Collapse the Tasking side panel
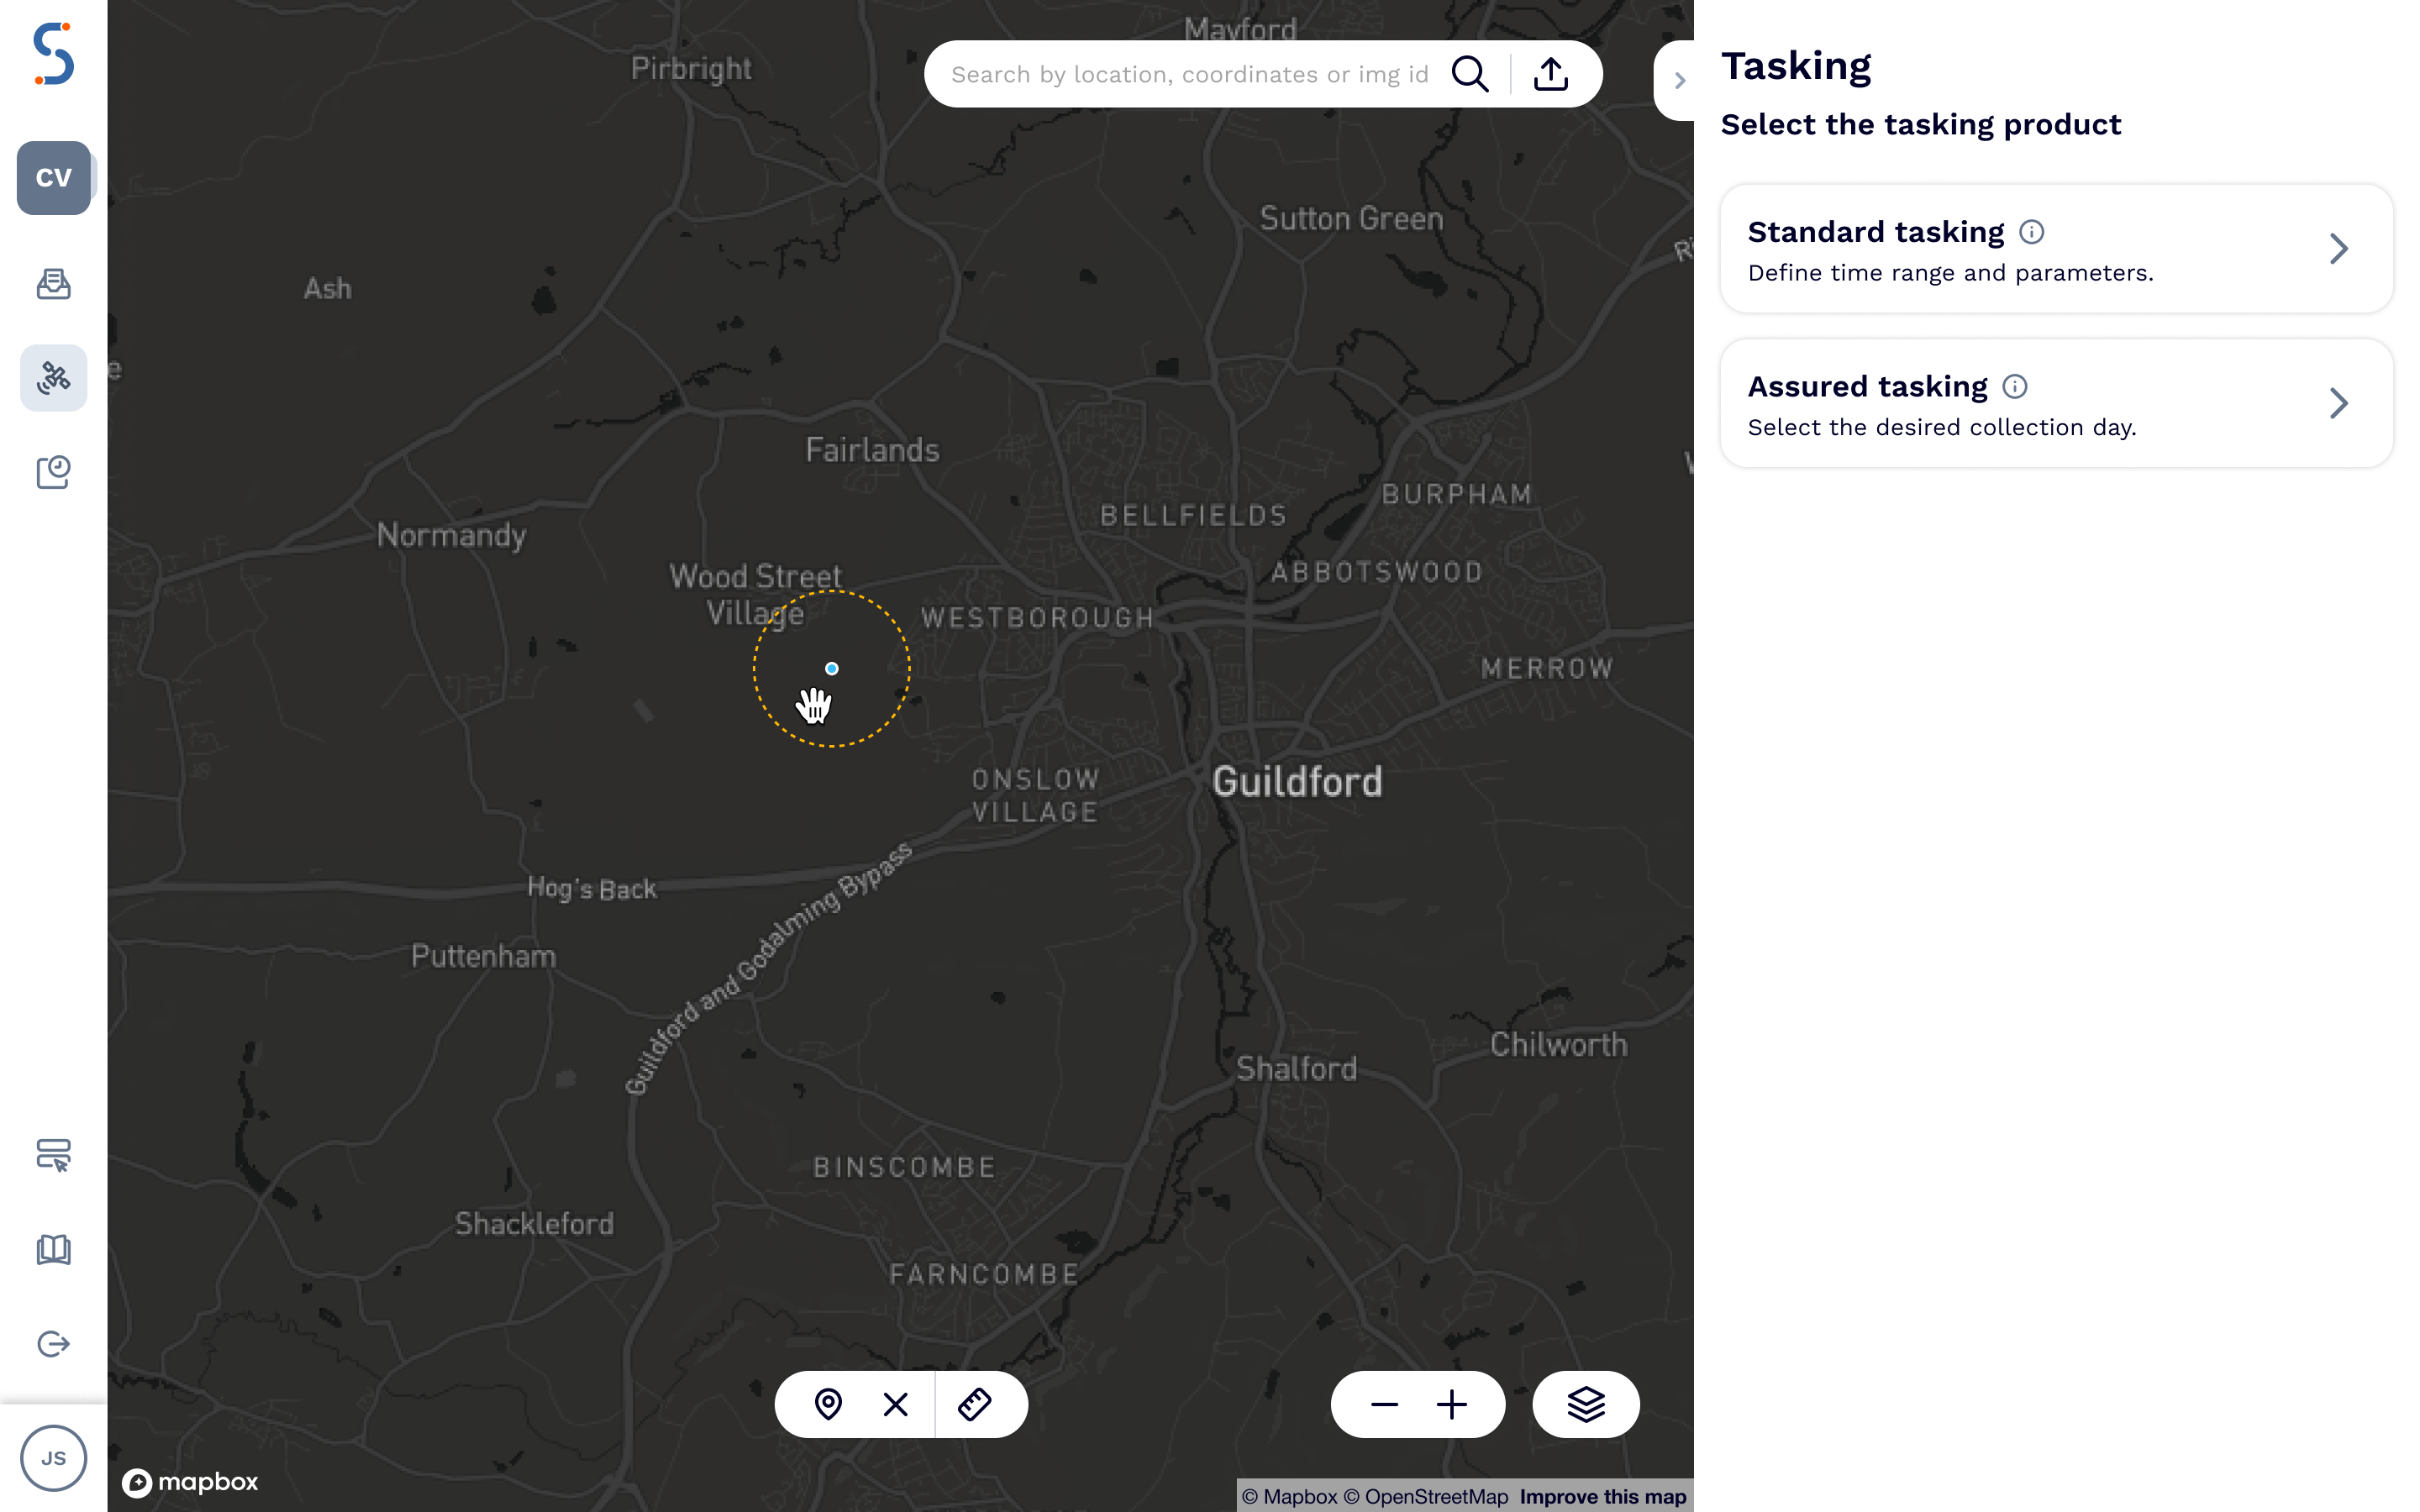Image resolution: width=2420 pixels, height=1512 pixels. click(1679, 80)
